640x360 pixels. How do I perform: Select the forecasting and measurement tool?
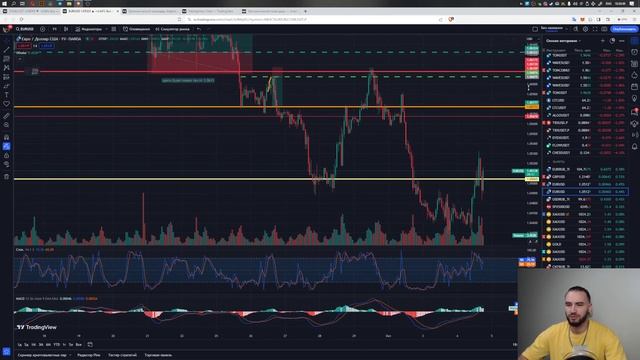click(6, 77)
